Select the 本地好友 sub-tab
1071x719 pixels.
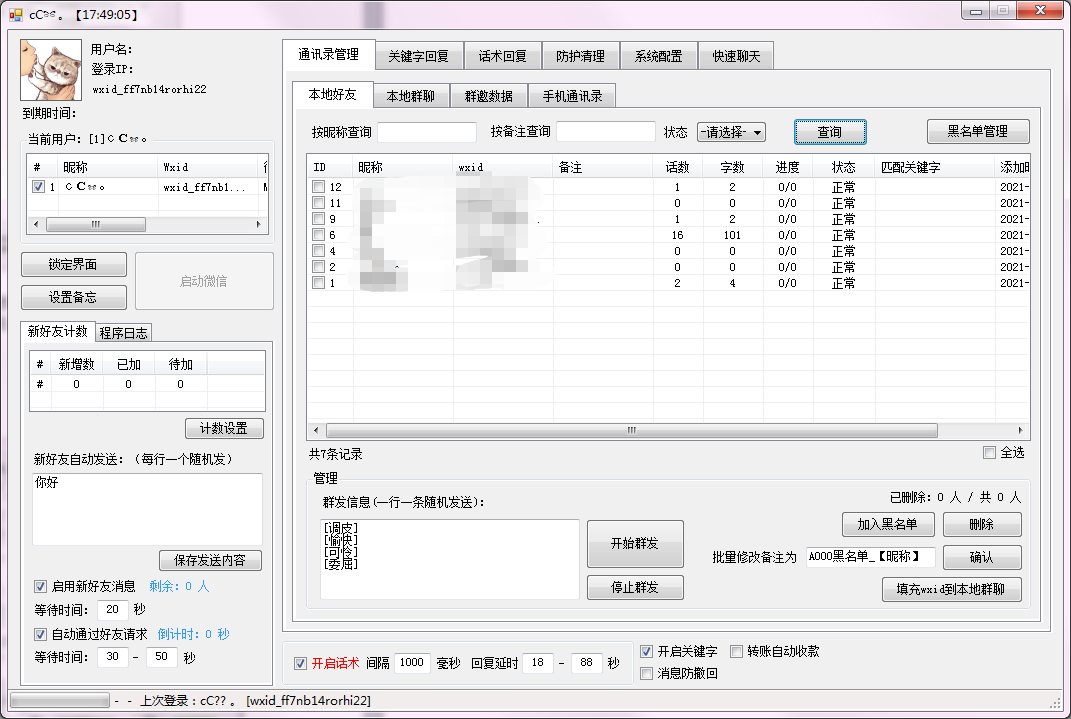333,95
